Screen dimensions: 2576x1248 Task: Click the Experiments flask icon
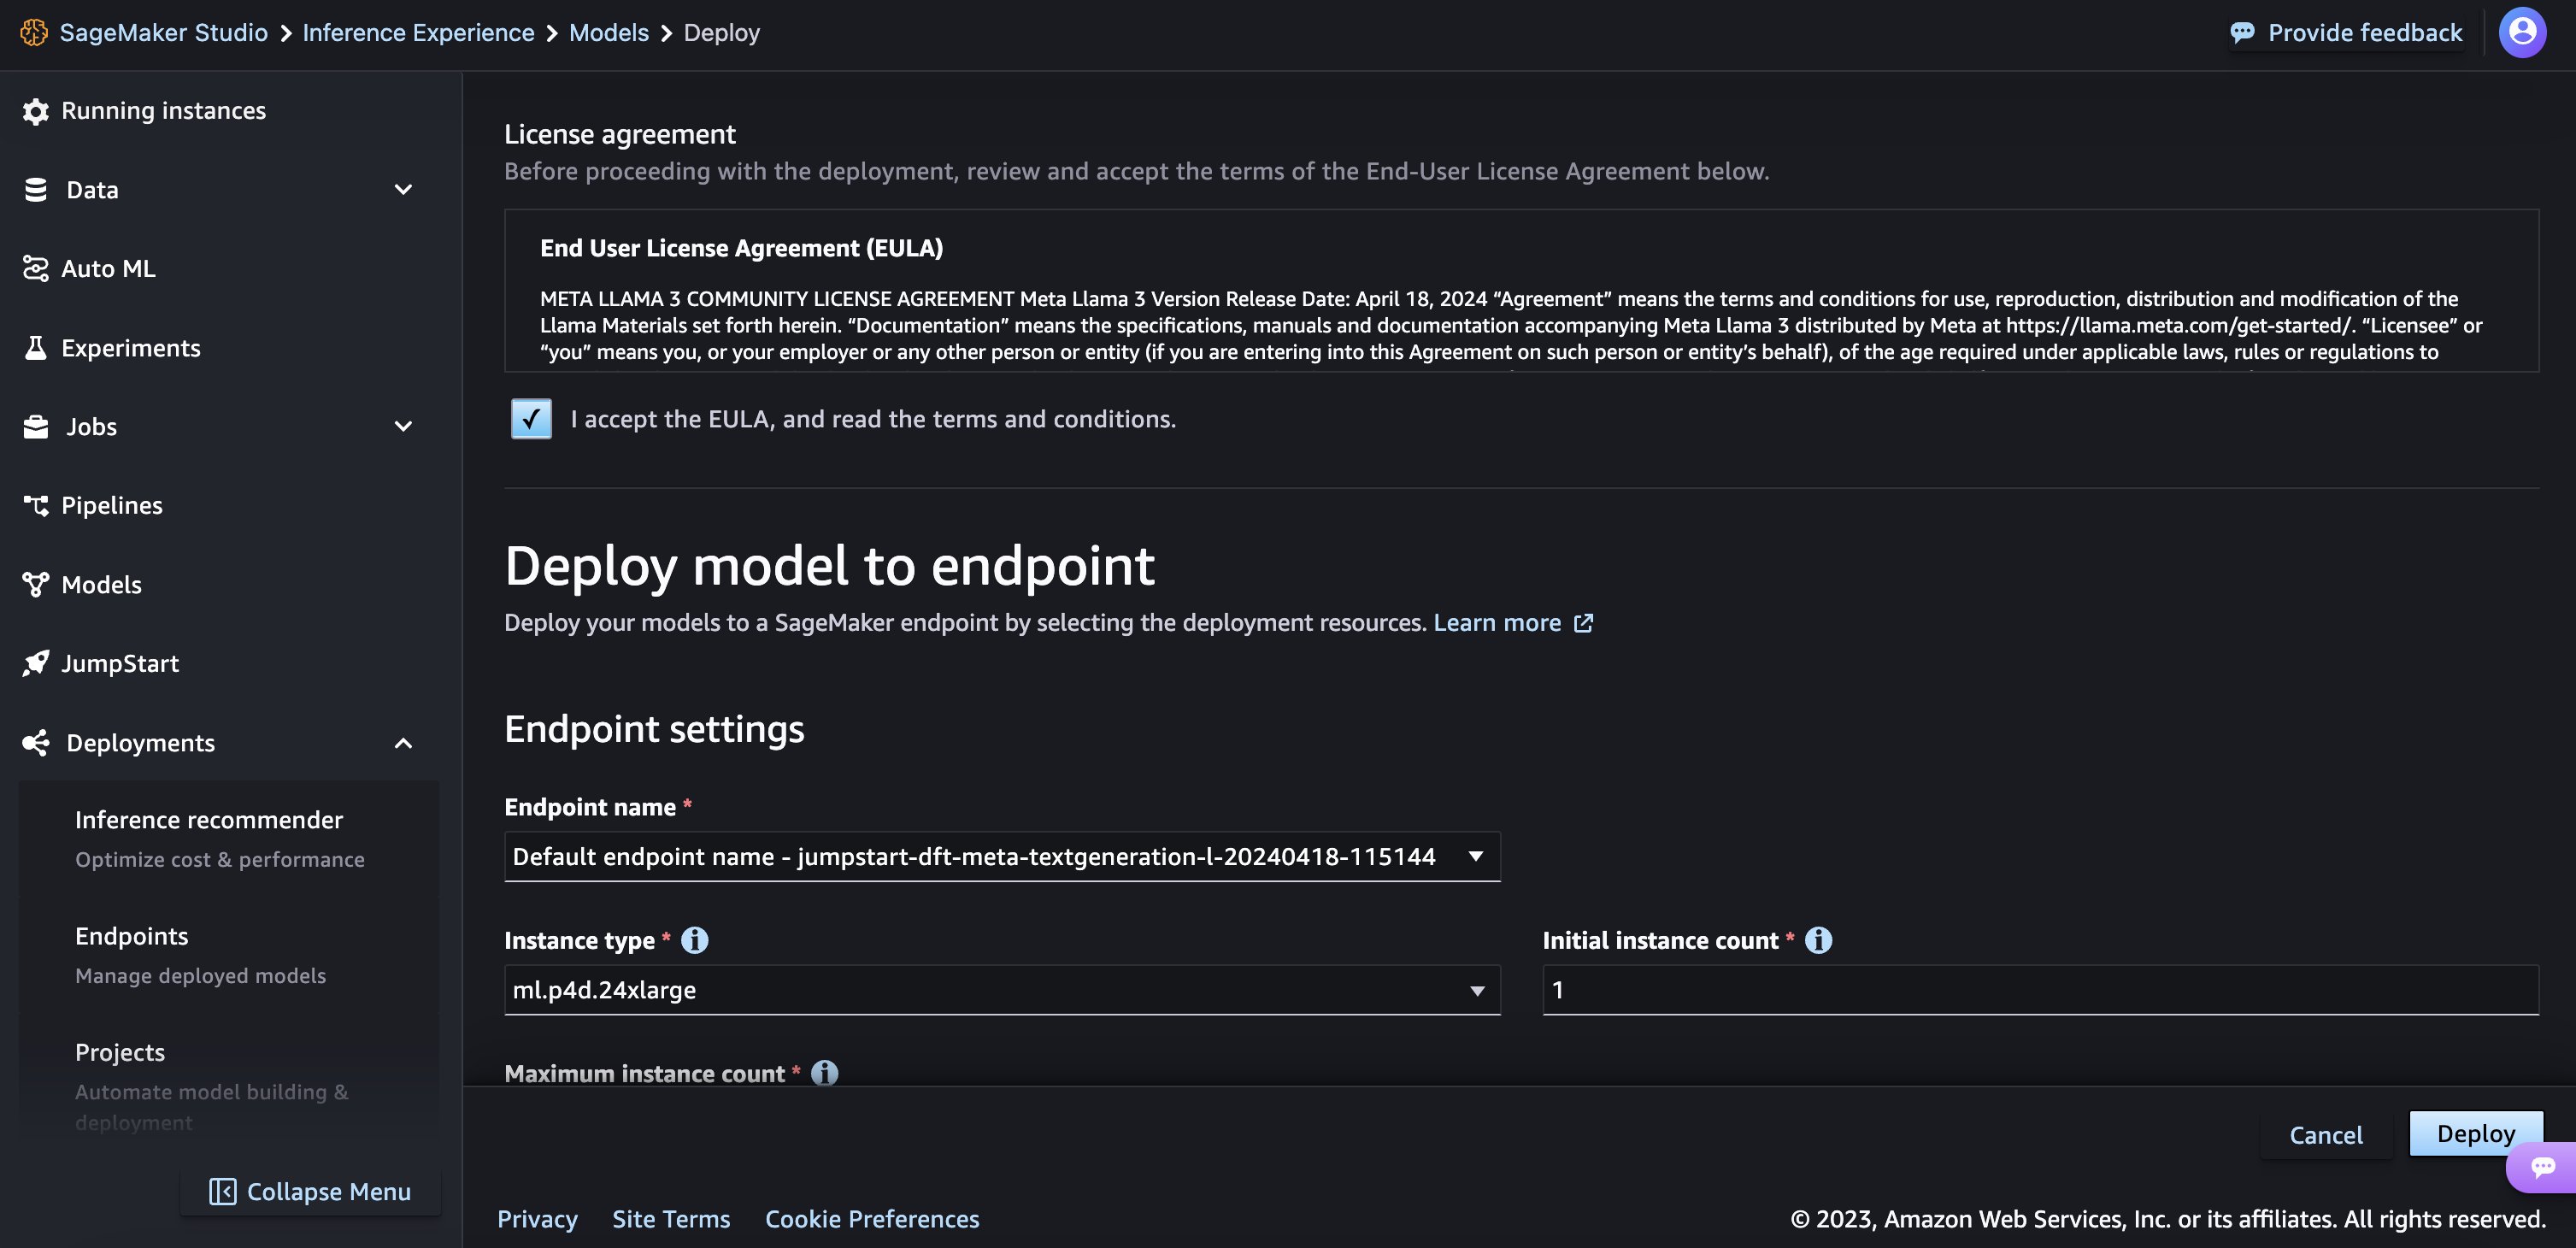[36, 348]
